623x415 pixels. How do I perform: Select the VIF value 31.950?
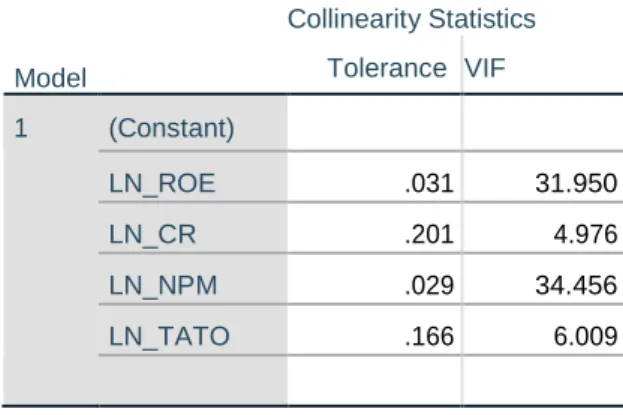(x=576, y=184)
